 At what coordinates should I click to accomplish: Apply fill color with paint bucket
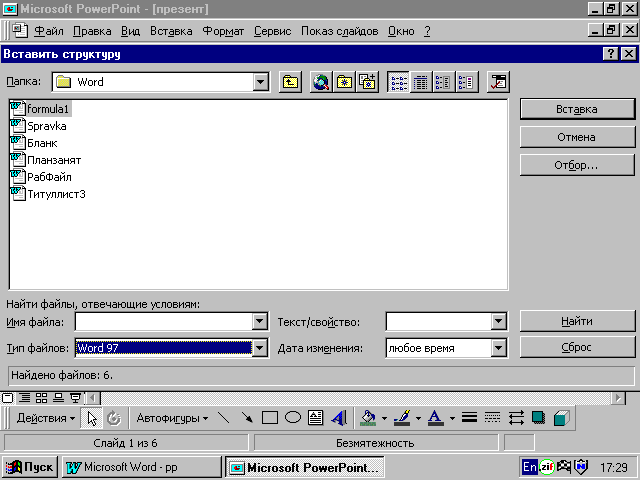[x=369, y=418]
